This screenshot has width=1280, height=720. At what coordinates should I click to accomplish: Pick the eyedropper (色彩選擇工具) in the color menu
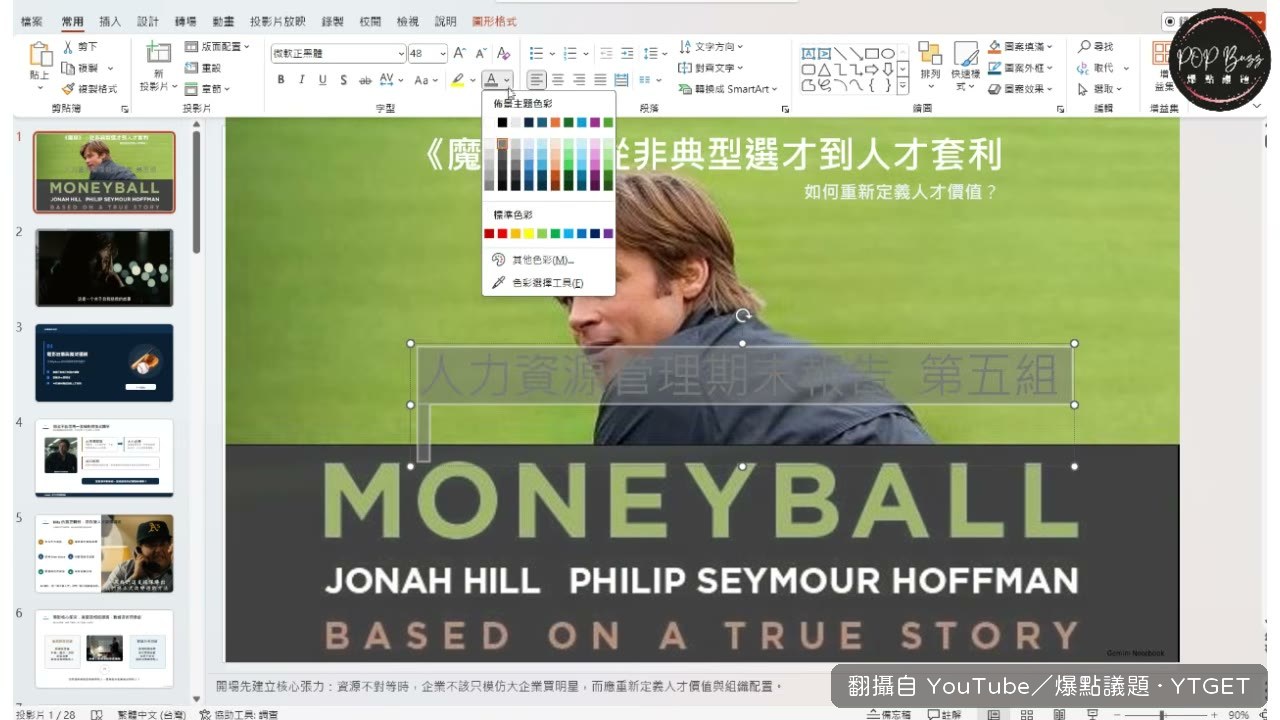pos(498,283)
